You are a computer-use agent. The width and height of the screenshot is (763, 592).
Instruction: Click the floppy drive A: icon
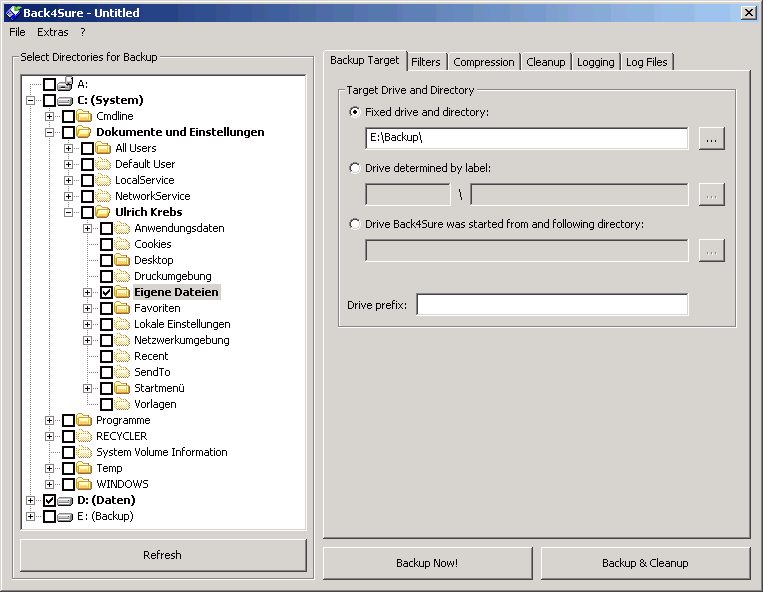pos(65,84)
